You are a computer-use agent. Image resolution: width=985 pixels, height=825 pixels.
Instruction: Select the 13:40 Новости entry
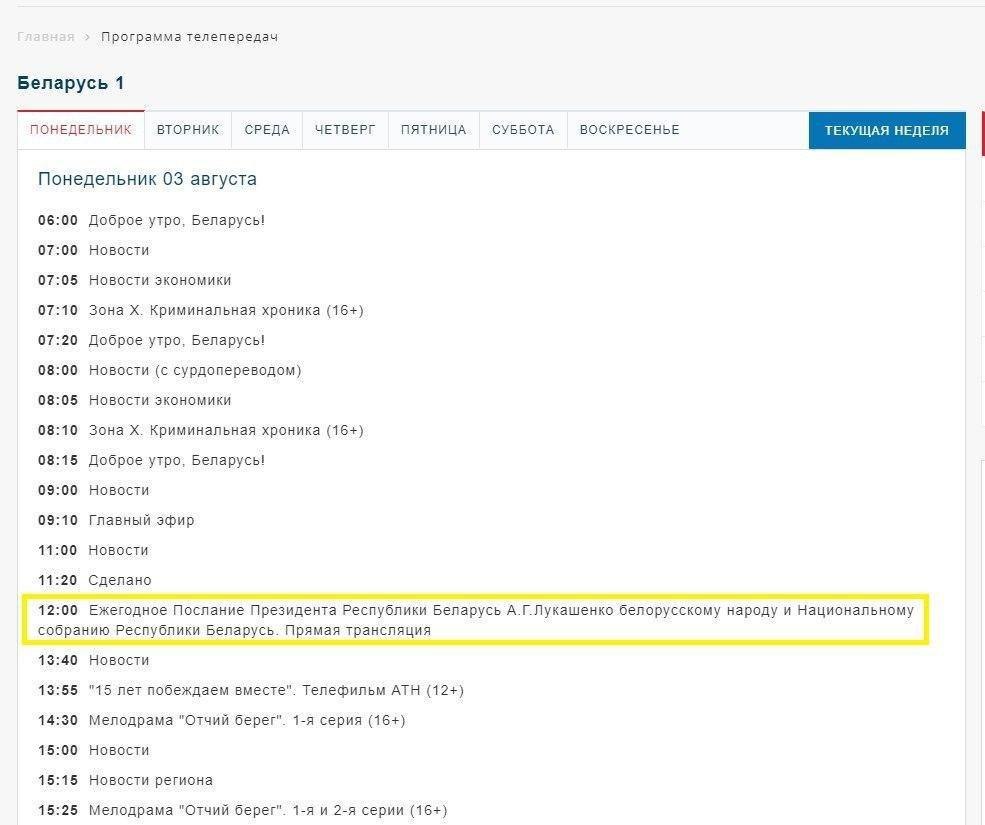click(94, 660)
